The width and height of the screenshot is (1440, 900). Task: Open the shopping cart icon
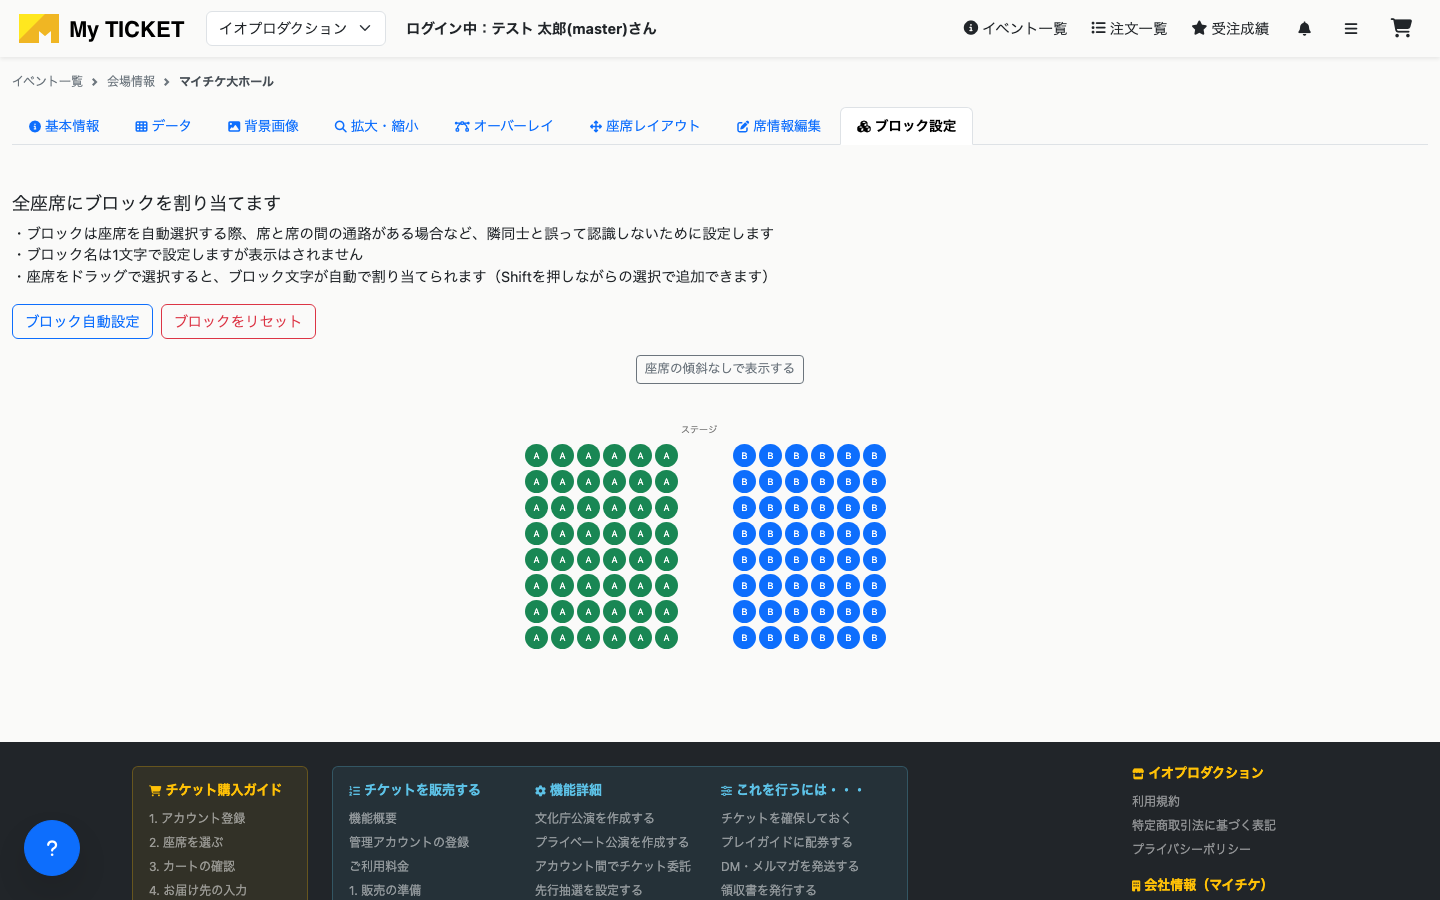click(1401, 28)
